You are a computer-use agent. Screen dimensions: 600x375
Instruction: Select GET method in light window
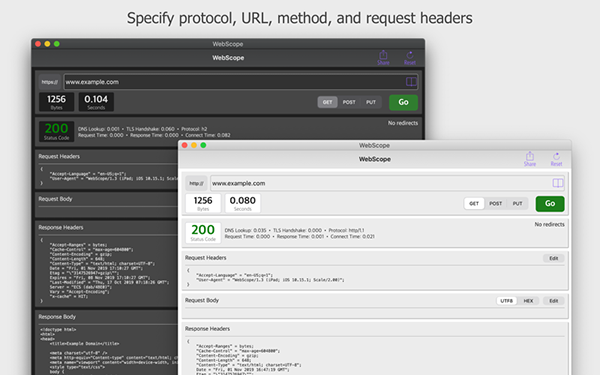point(474,204)
